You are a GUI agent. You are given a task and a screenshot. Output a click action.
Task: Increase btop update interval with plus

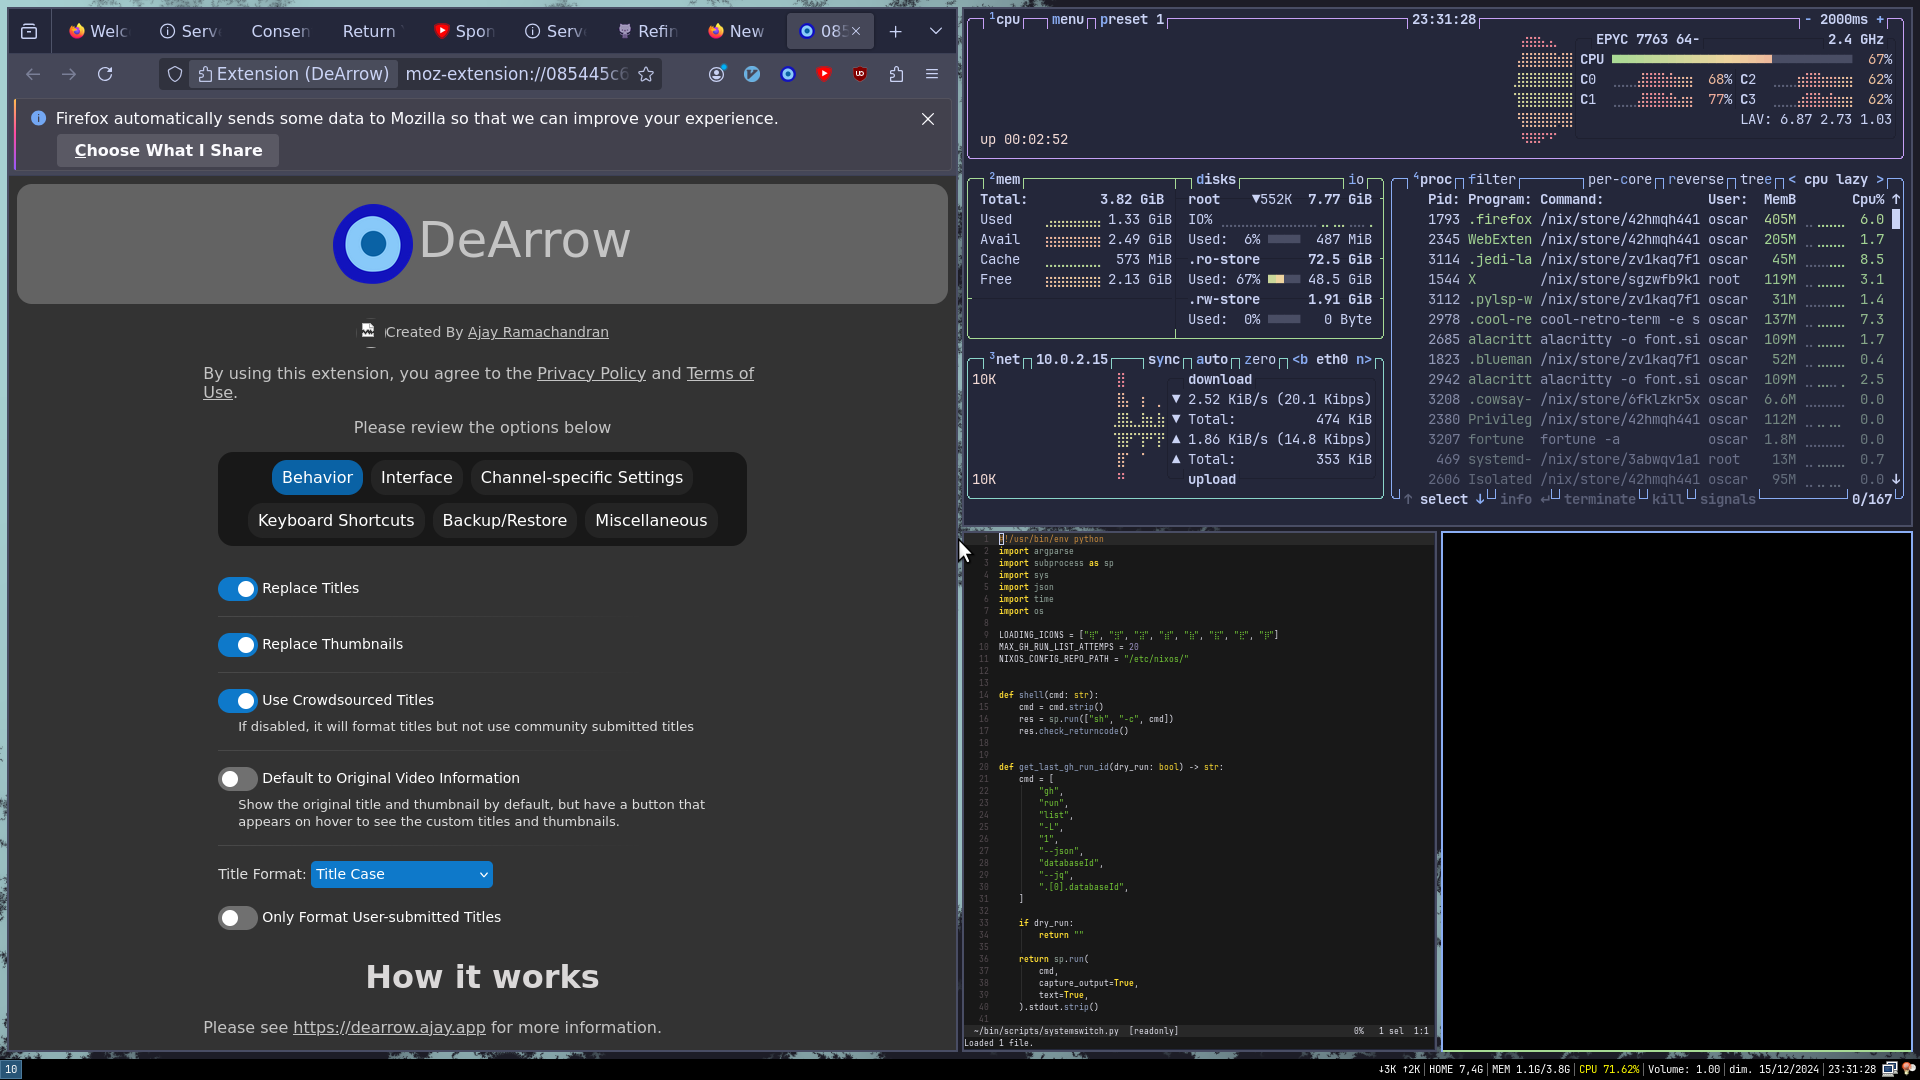click(1880, 19)
